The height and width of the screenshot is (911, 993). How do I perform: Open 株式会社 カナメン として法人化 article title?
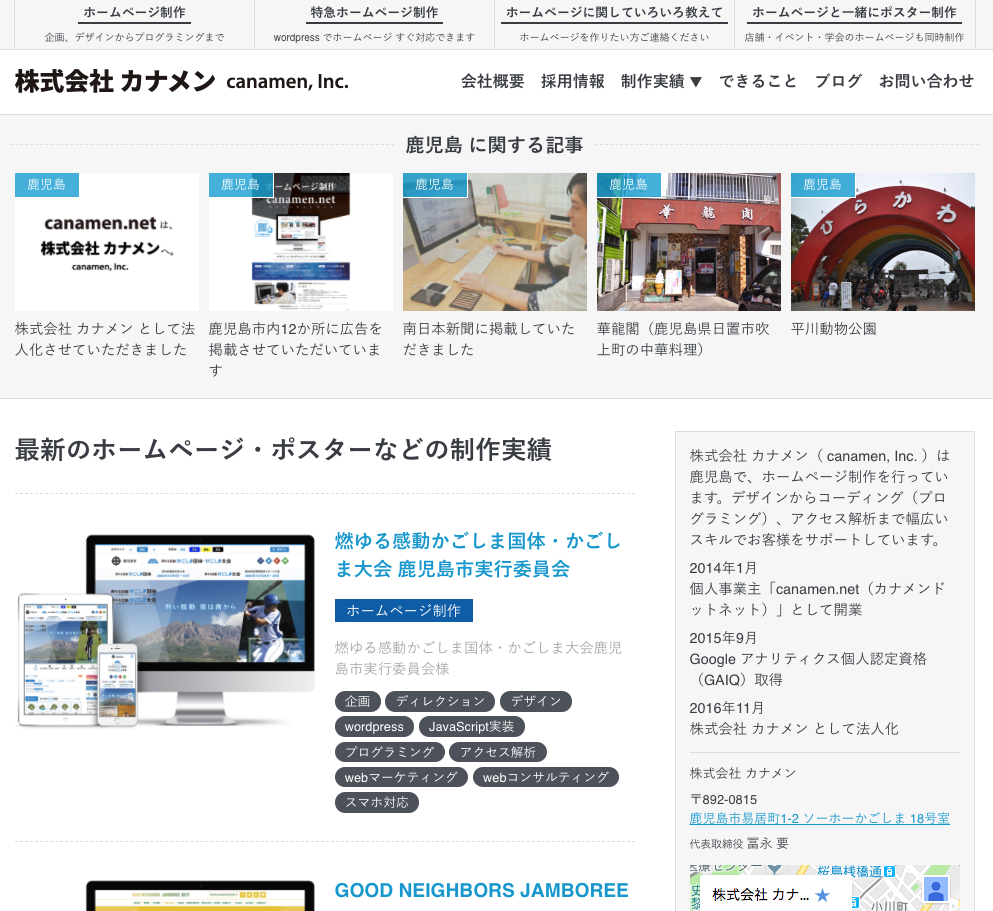coord(105,339)
